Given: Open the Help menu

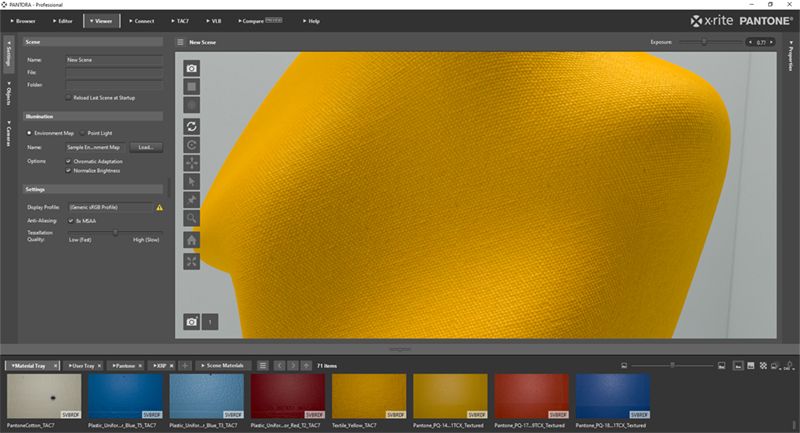Looking at the screenshot, I should [x=311, y=21].
